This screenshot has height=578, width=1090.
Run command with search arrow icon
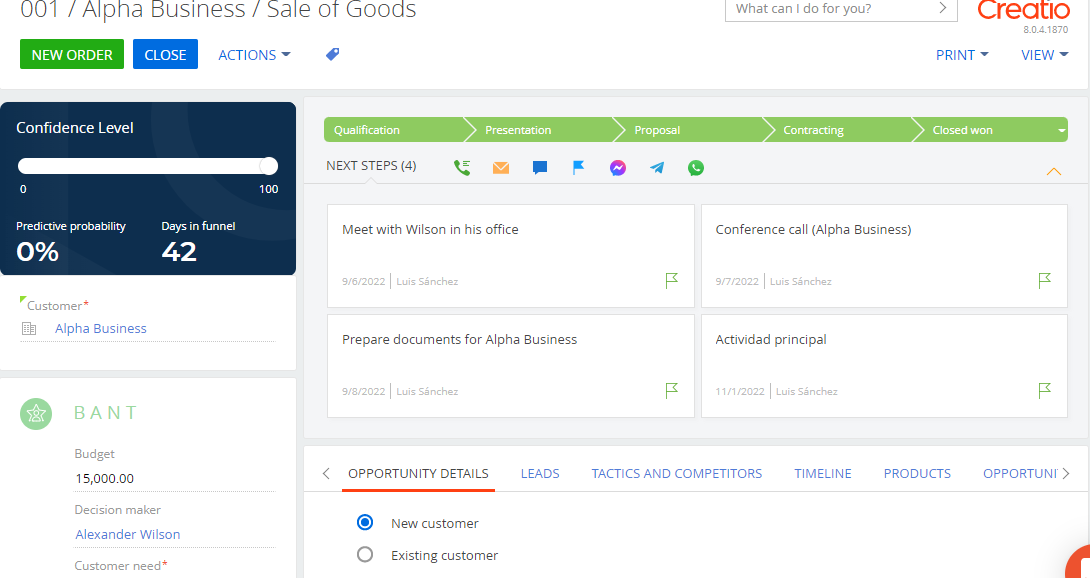(943, 8)
